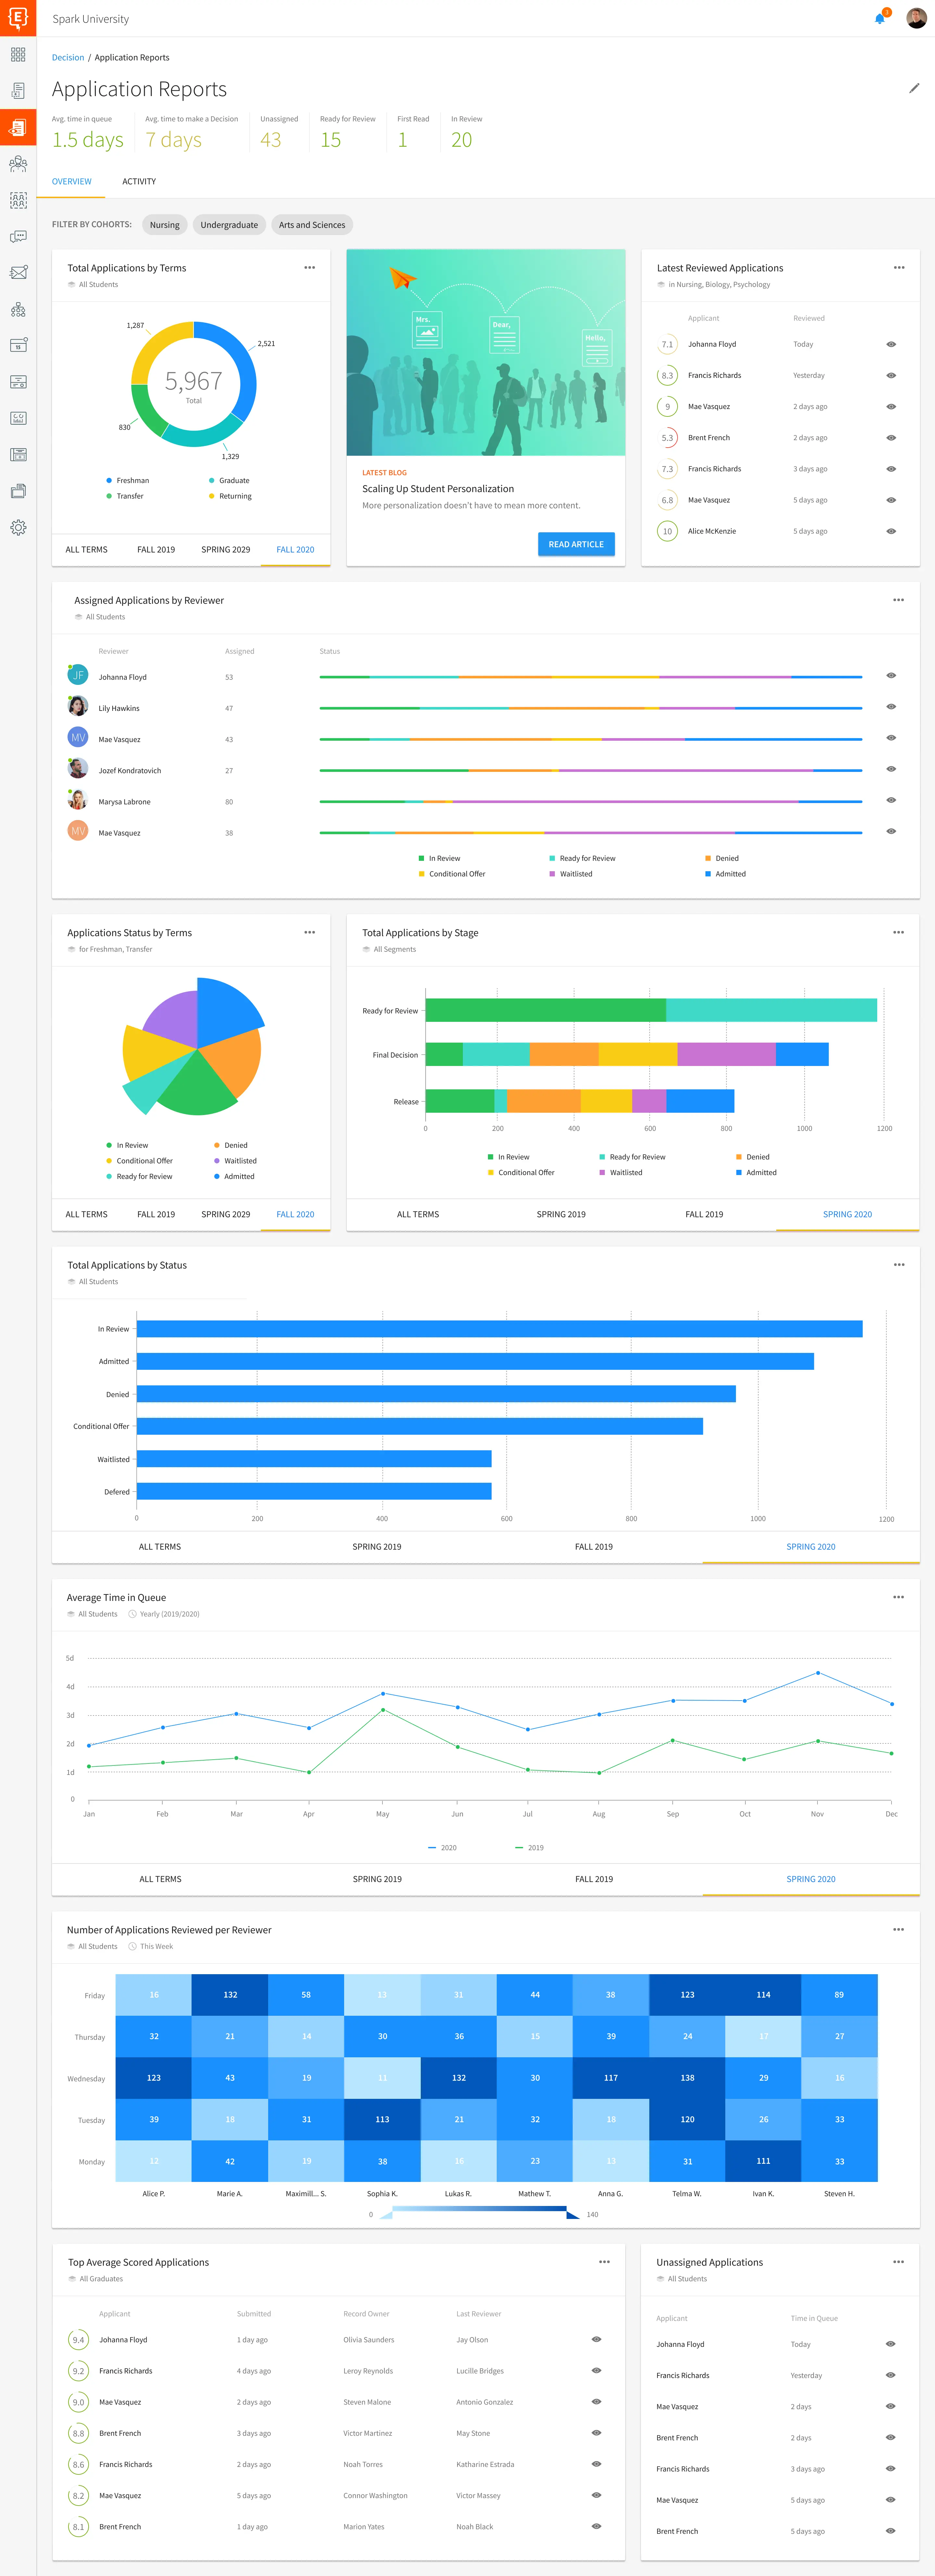Open the chat bubbles icon in the sidebar

click(18, 237)
